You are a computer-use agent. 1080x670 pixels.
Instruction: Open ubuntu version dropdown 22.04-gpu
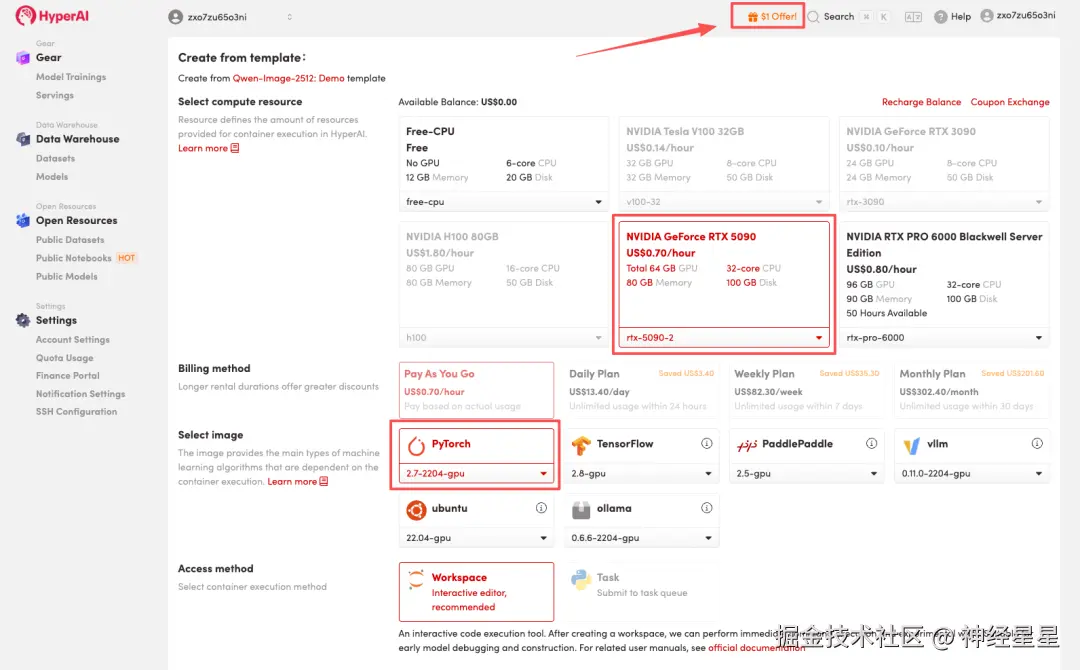point(476,538)
